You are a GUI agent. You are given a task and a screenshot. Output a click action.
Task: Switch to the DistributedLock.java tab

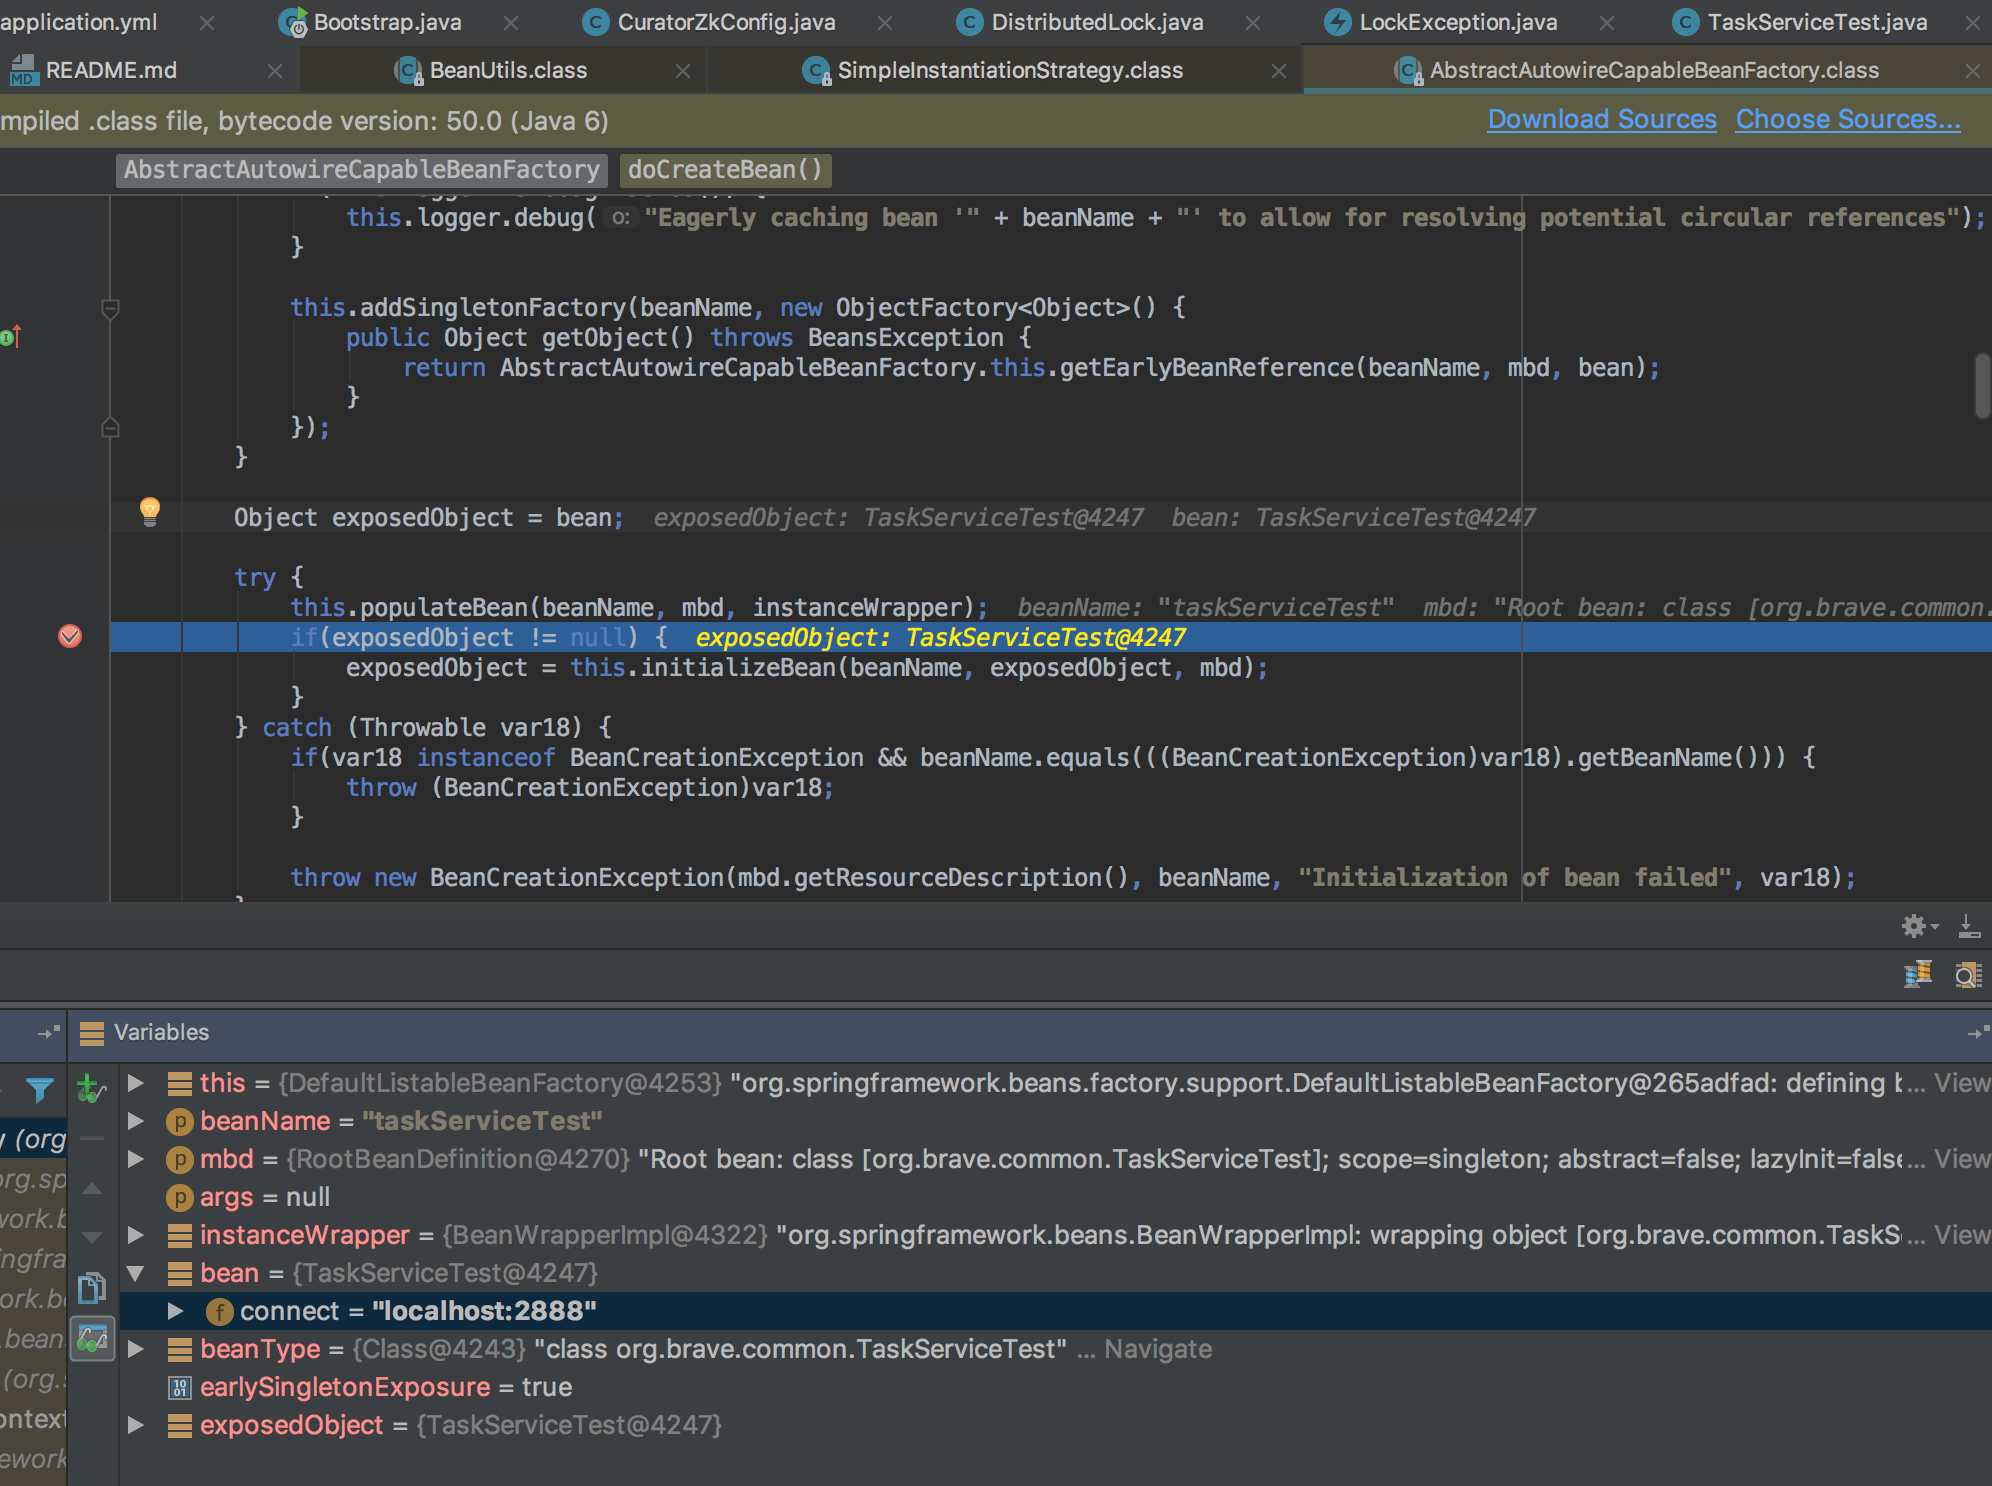[1096, 22]
